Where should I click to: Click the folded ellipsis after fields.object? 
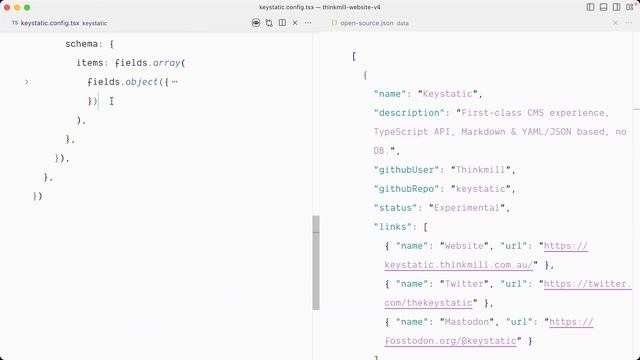175,82
